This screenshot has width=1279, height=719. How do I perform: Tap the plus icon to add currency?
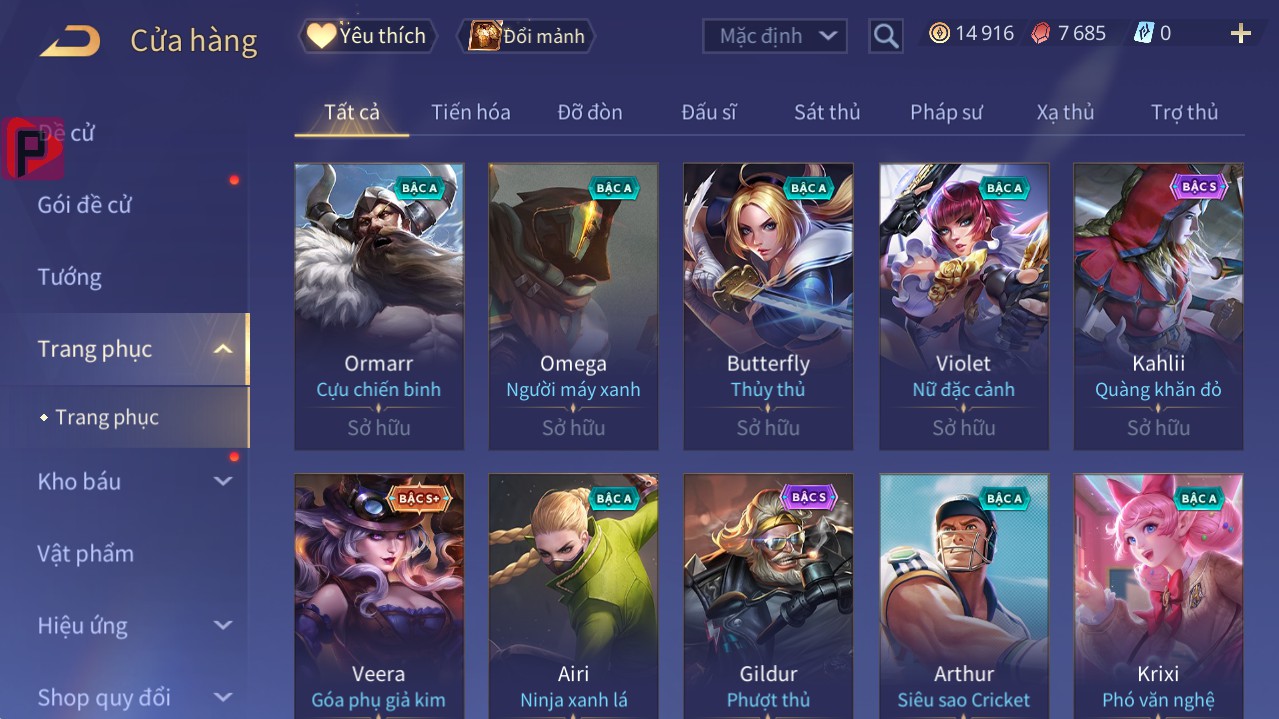[x=1241, y=34]
